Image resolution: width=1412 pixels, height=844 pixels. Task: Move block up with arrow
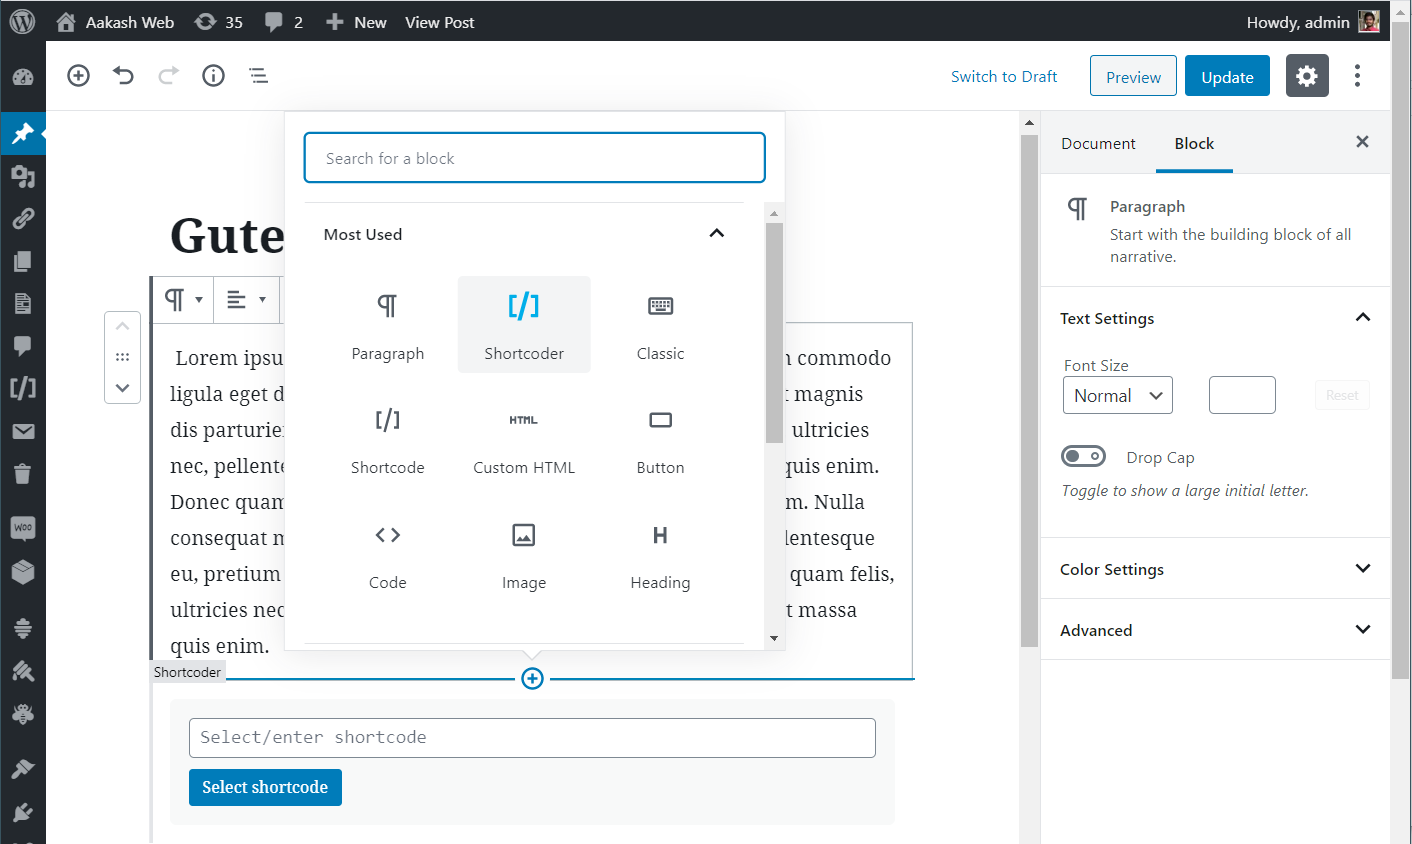coord(122,326)
